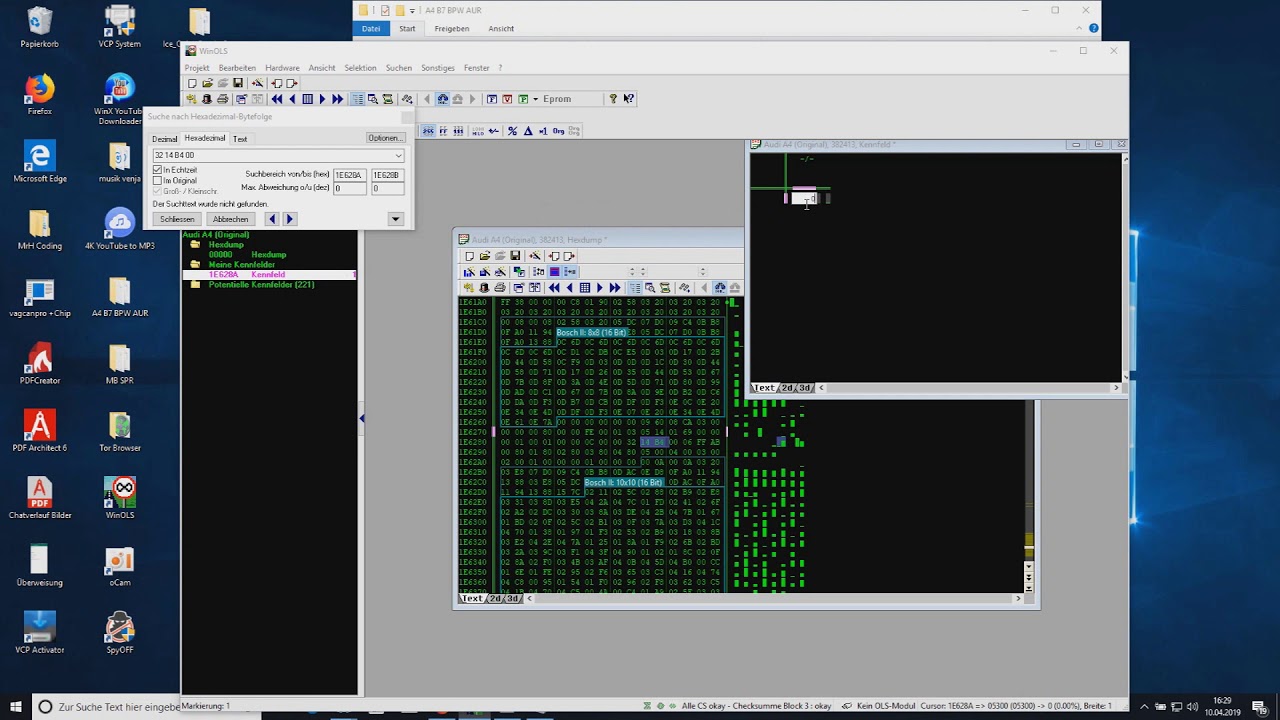
Task: Click the delta difference icon in main toolbar
Action: [528, 131]
